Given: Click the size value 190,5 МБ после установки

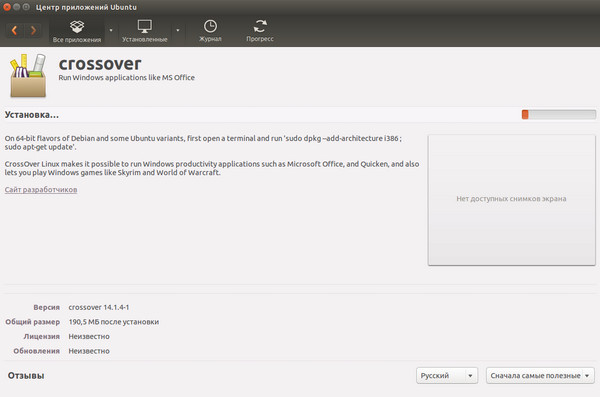Looking at the screenshot, I should (114, 322).
